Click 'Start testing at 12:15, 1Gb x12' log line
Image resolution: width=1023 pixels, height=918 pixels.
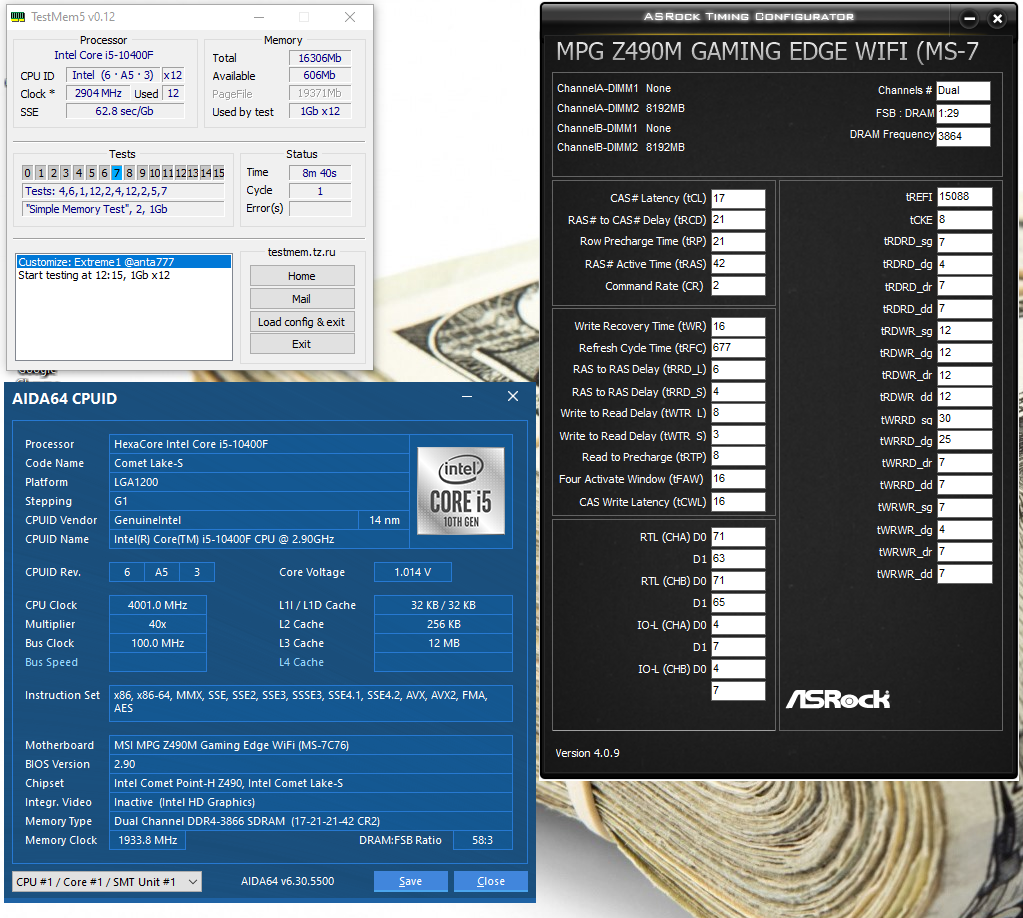point(95,275)
